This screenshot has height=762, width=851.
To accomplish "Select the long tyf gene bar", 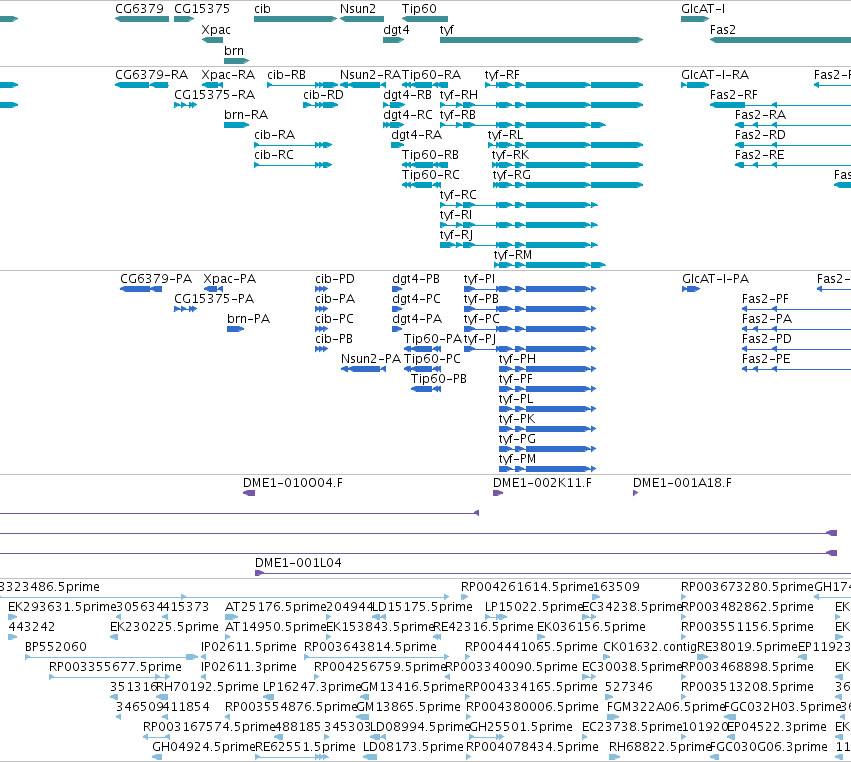I will (x=542, y=40).
